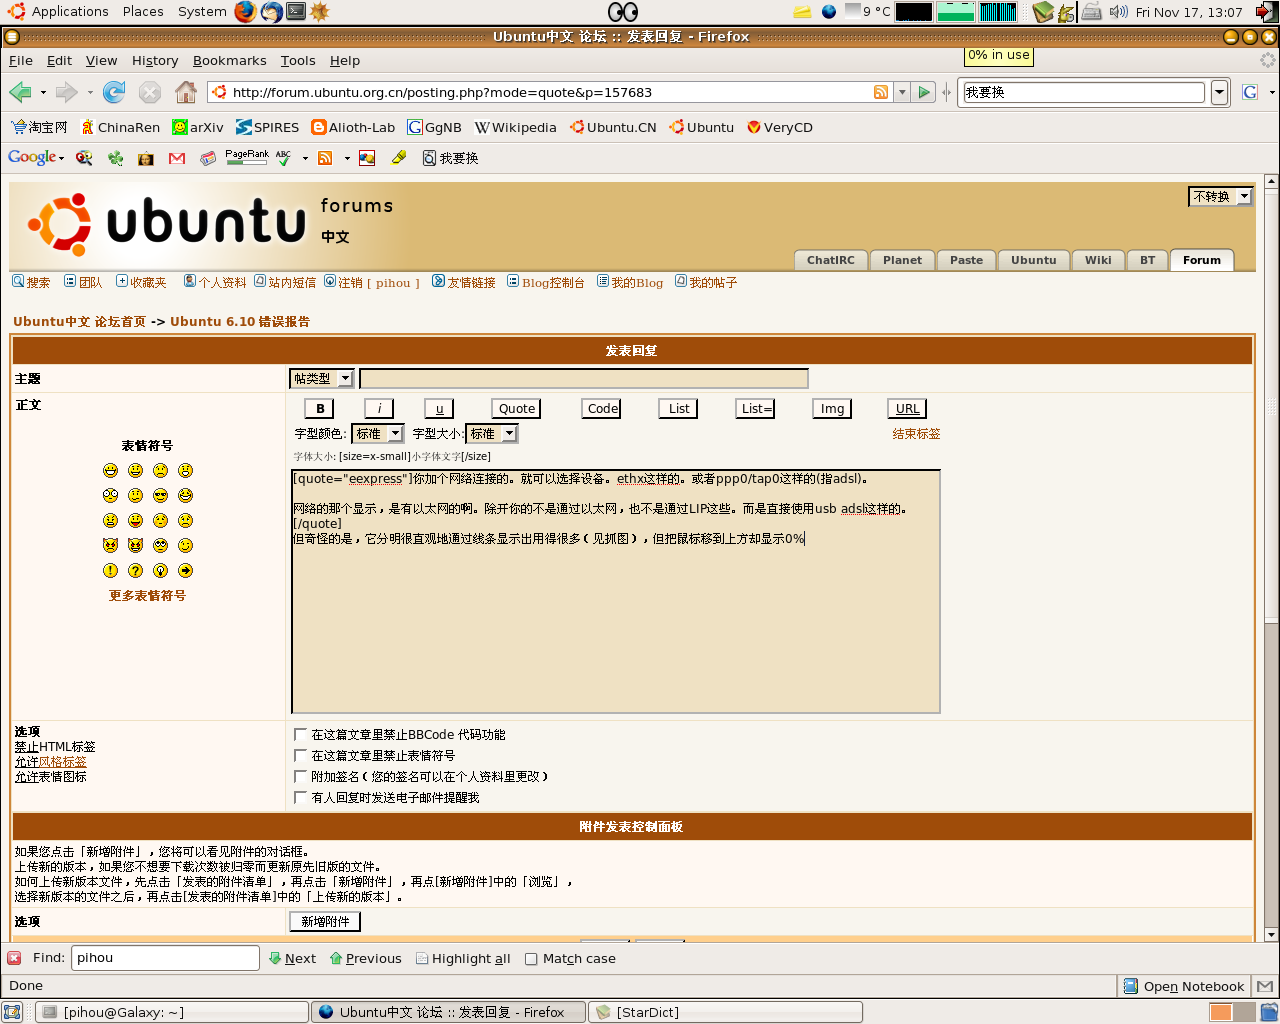Click the Wikipedia bookmark in bookmarks toolbar
This screenshot has width=1280, height=1024.
coord(515,127)
